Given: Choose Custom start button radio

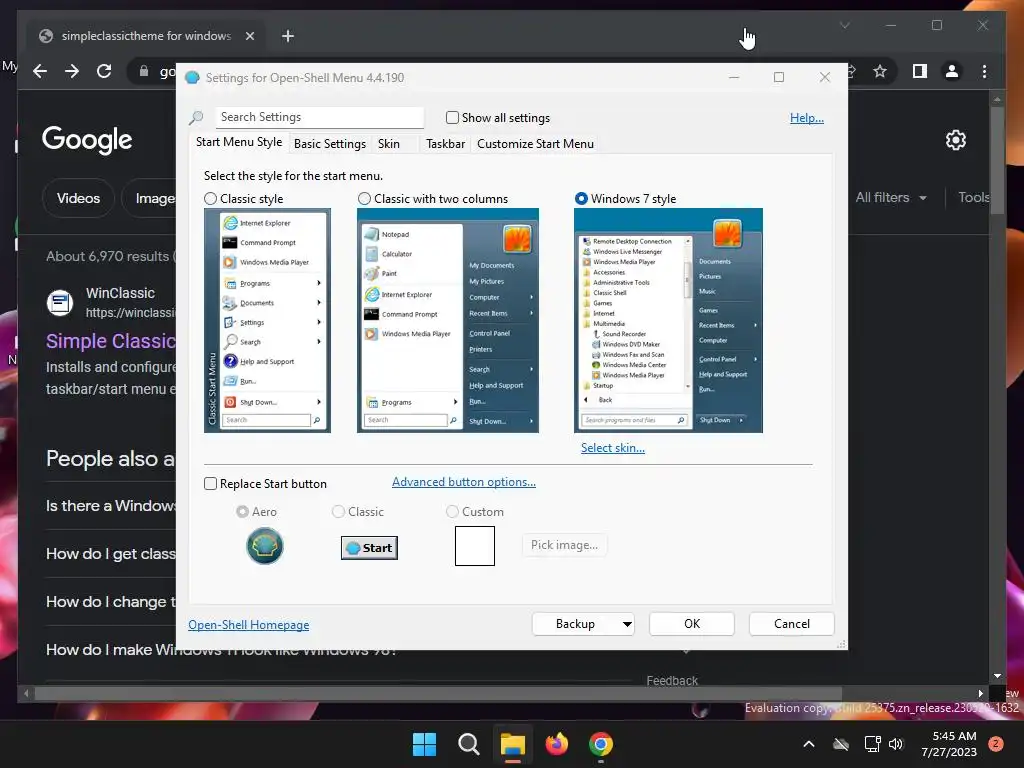Looking at the screenshot, I should pos(452,511).
